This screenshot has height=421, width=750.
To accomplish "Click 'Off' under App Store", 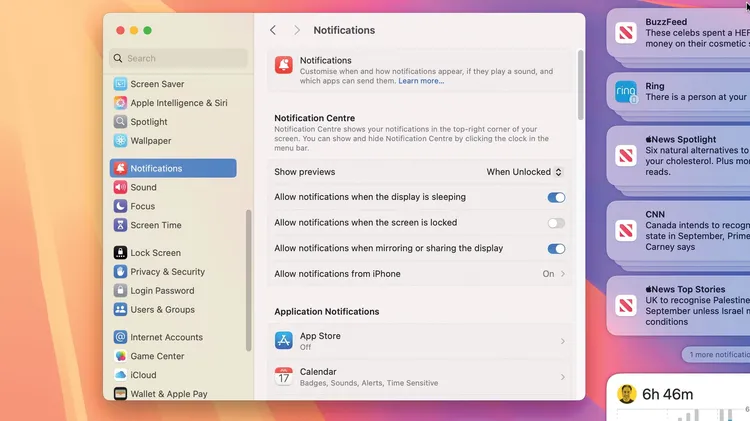I will point(305,347).
